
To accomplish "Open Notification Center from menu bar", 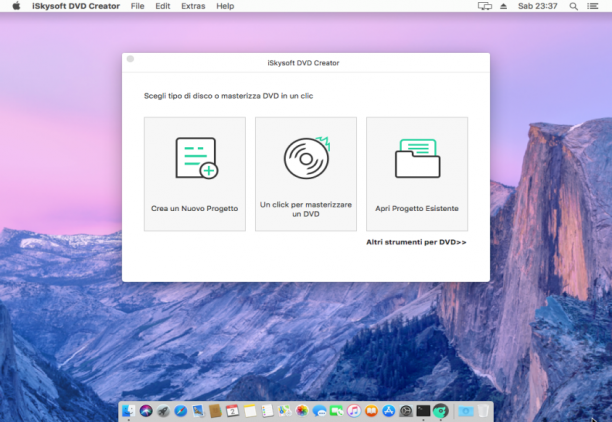I will [x=593, y=6].
